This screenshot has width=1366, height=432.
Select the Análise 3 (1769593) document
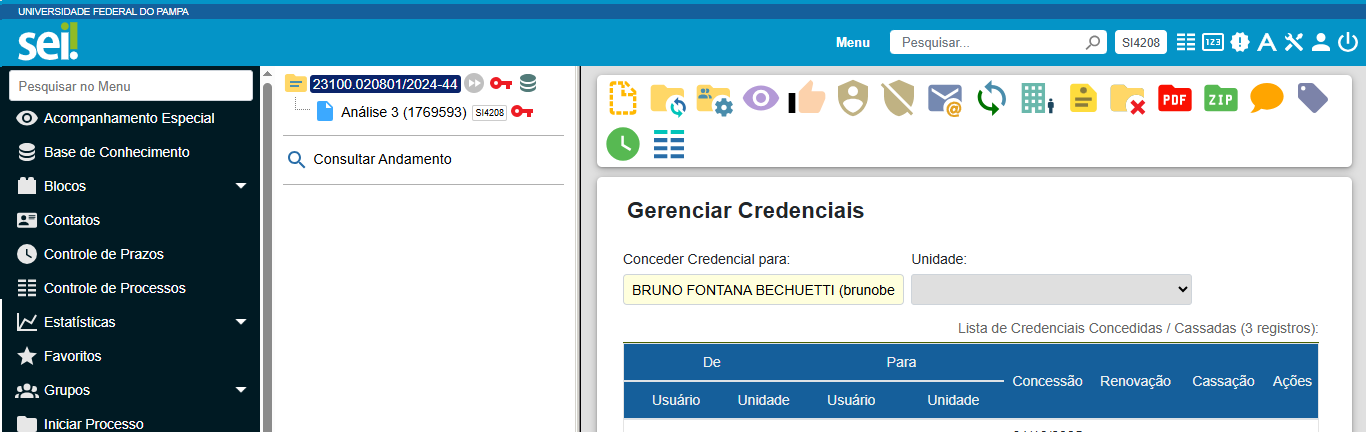[403, 112]
